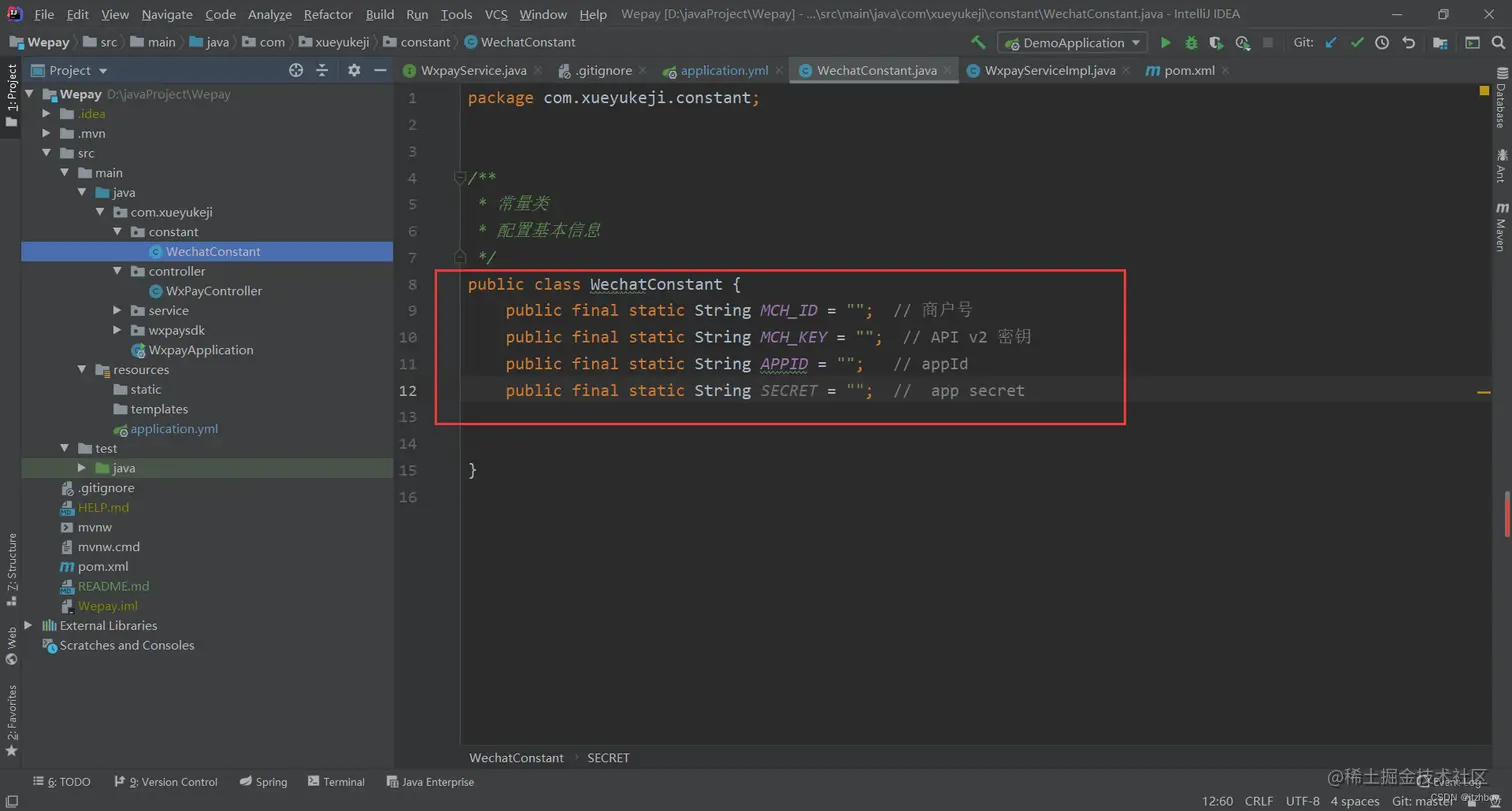Open the File menu

pos(44,14)
